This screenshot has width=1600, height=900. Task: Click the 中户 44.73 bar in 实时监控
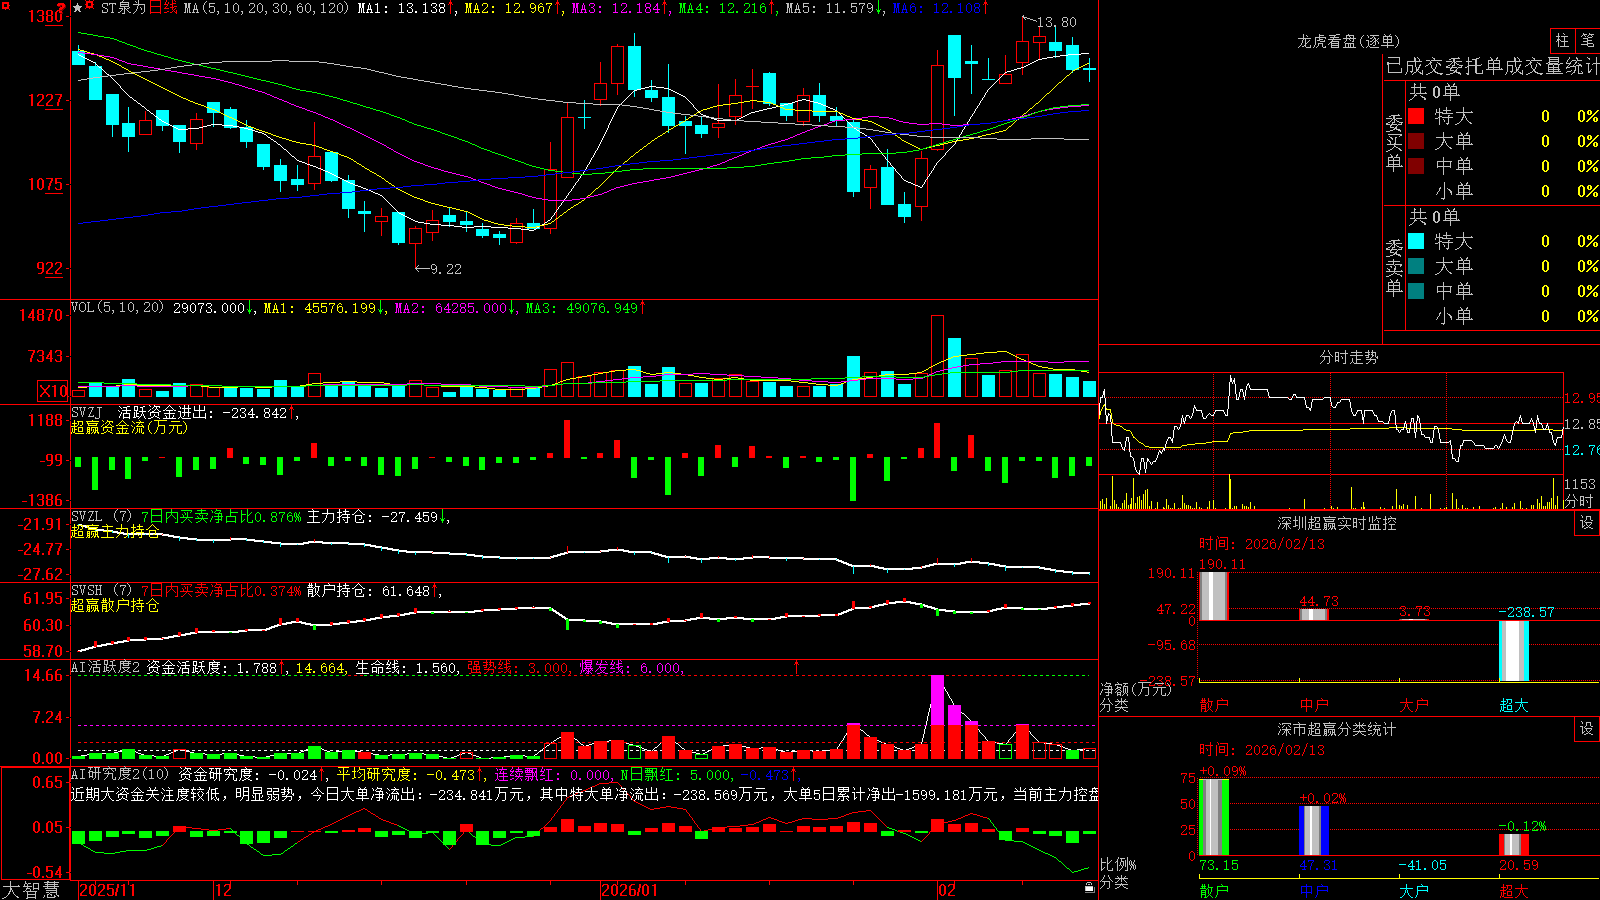tap(1314, 615)
